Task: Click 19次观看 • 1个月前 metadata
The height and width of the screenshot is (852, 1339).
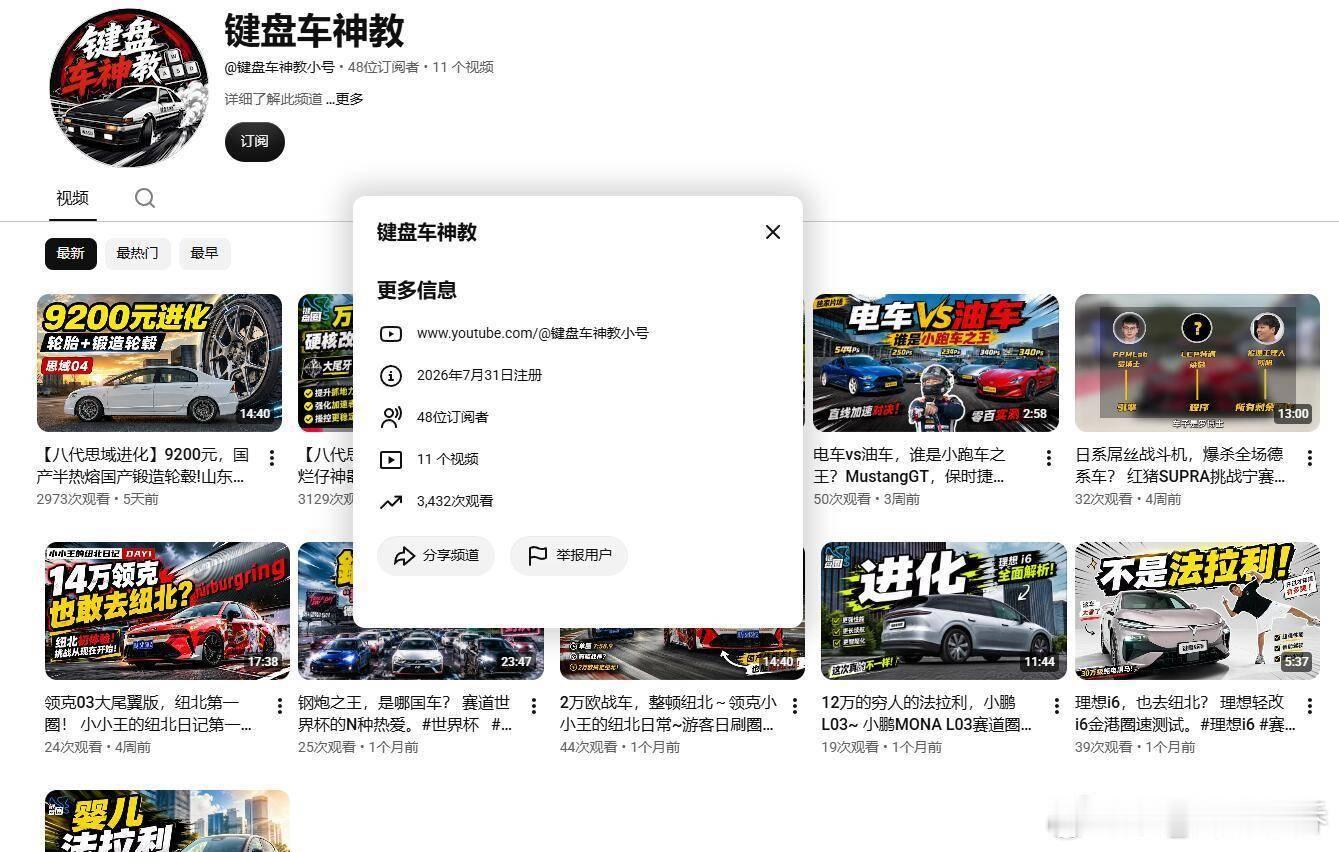Action: (x=881, y=747)
